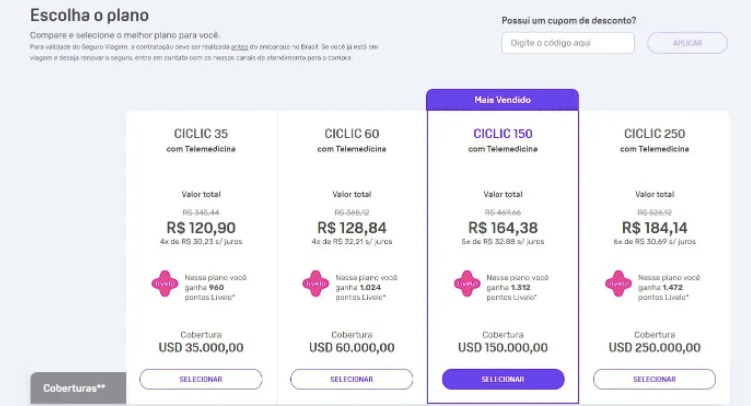Click the Livelo icon under CICLIC 250

pyautogui.click(x=618, y=283)
